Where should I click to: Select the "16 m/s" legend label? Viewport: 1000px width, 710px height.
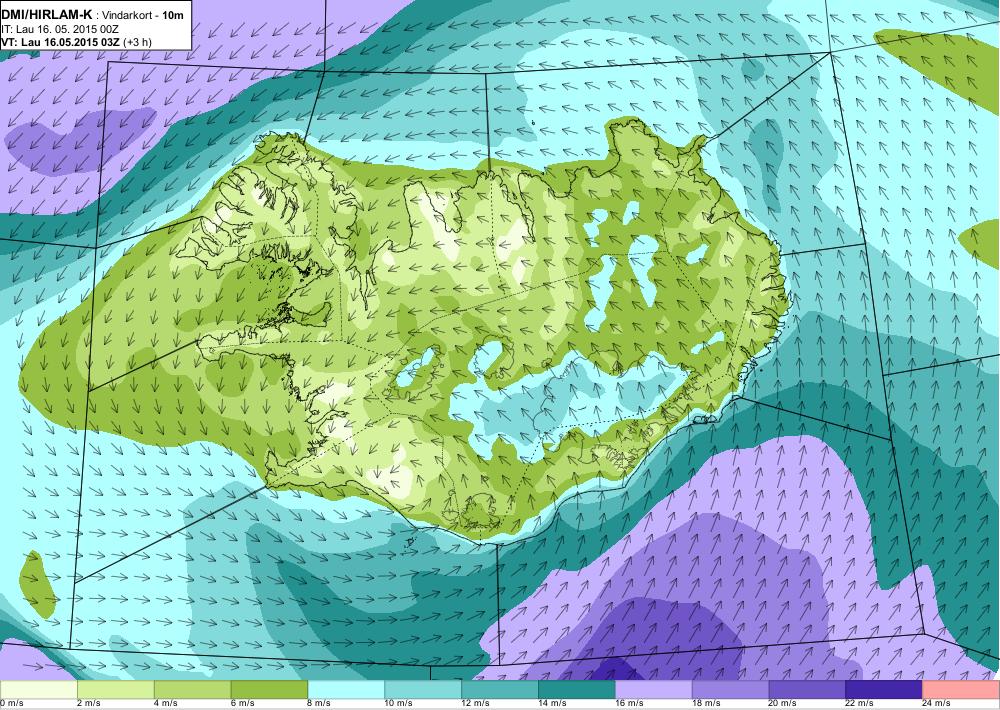[x=629, y=704]
